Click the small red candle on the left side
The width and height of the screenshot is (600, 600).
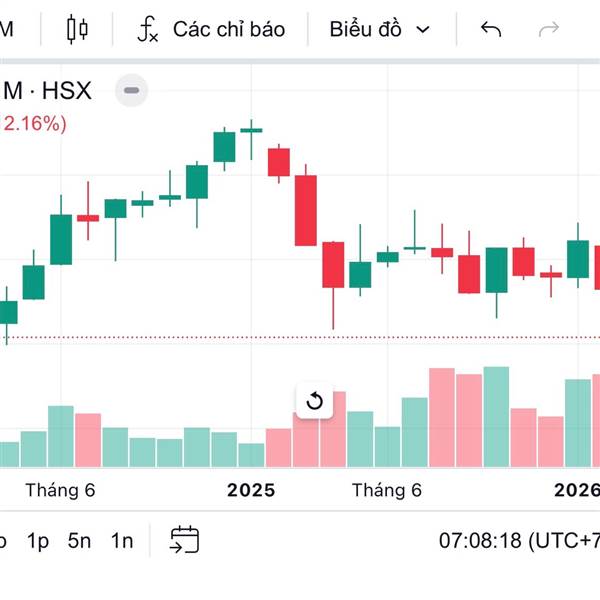pos(88,217)
